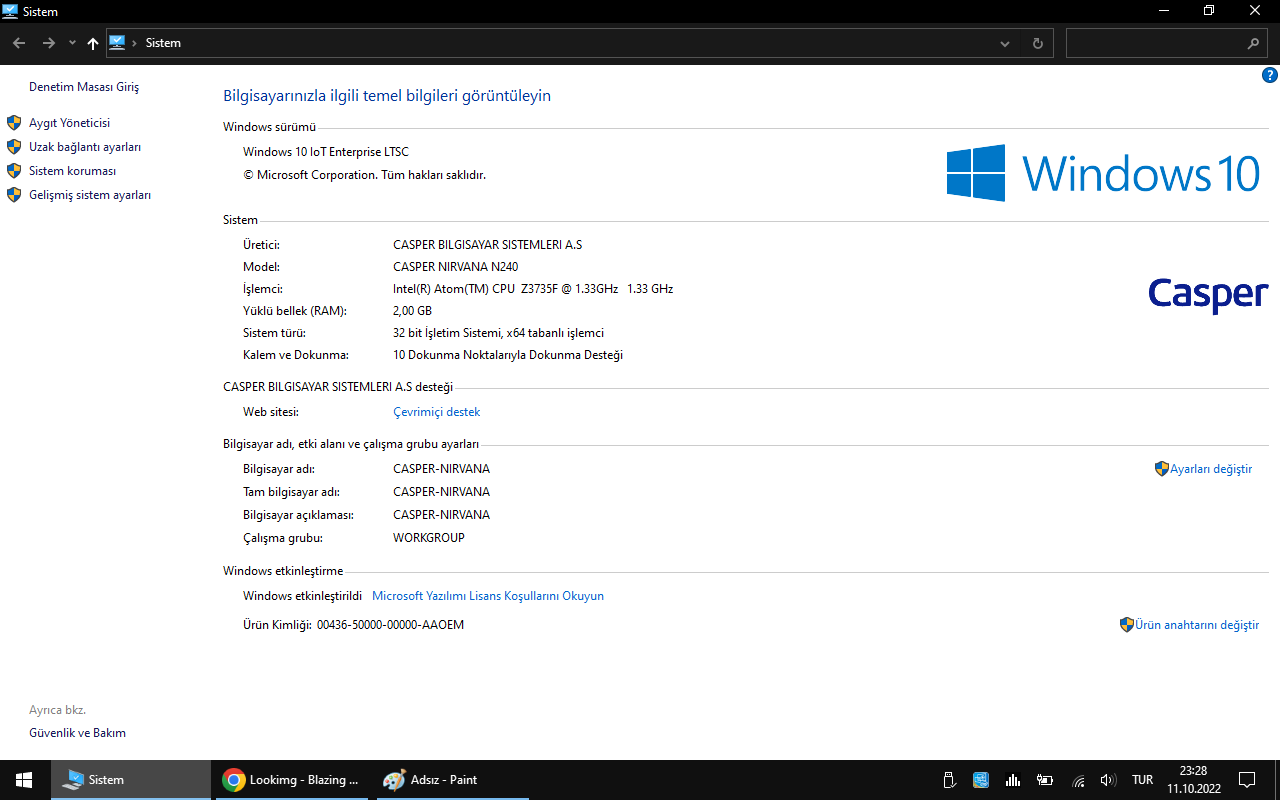
Task: Click Ürün anahtarını değiştir
Action: coord(1197,625)
